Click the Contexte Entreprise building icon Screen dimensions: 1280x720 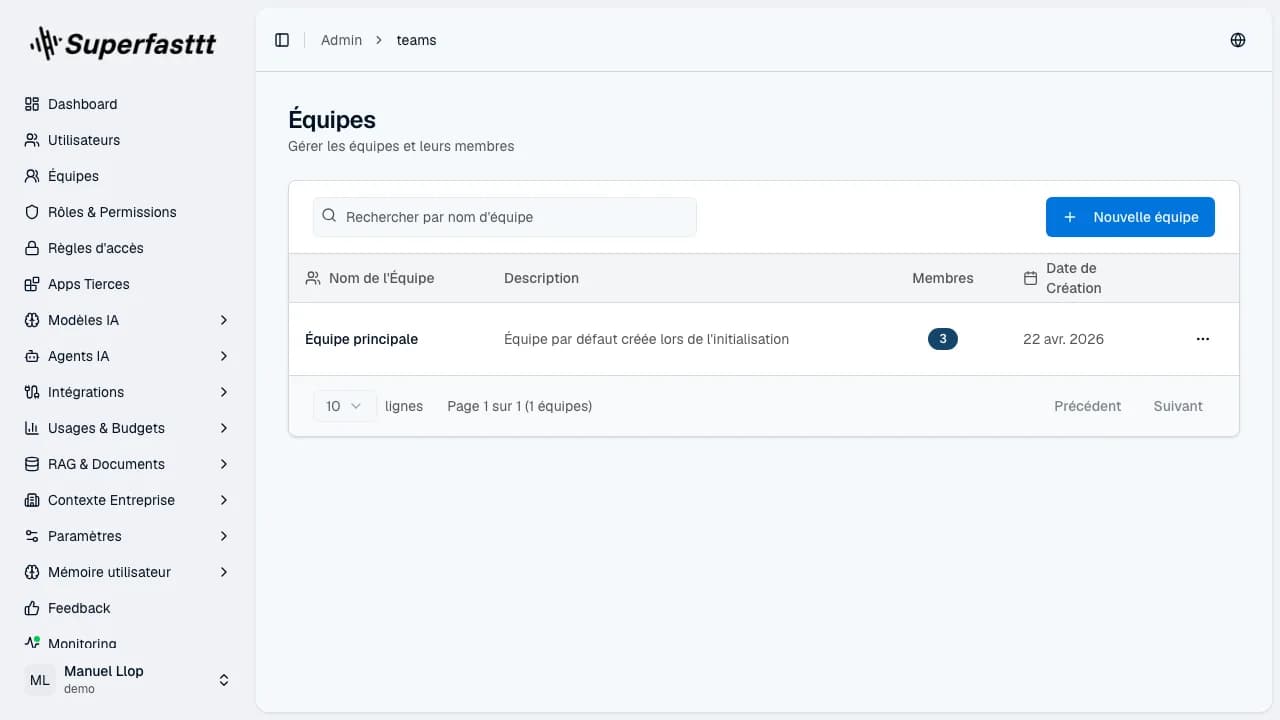[x=32, y=500]
